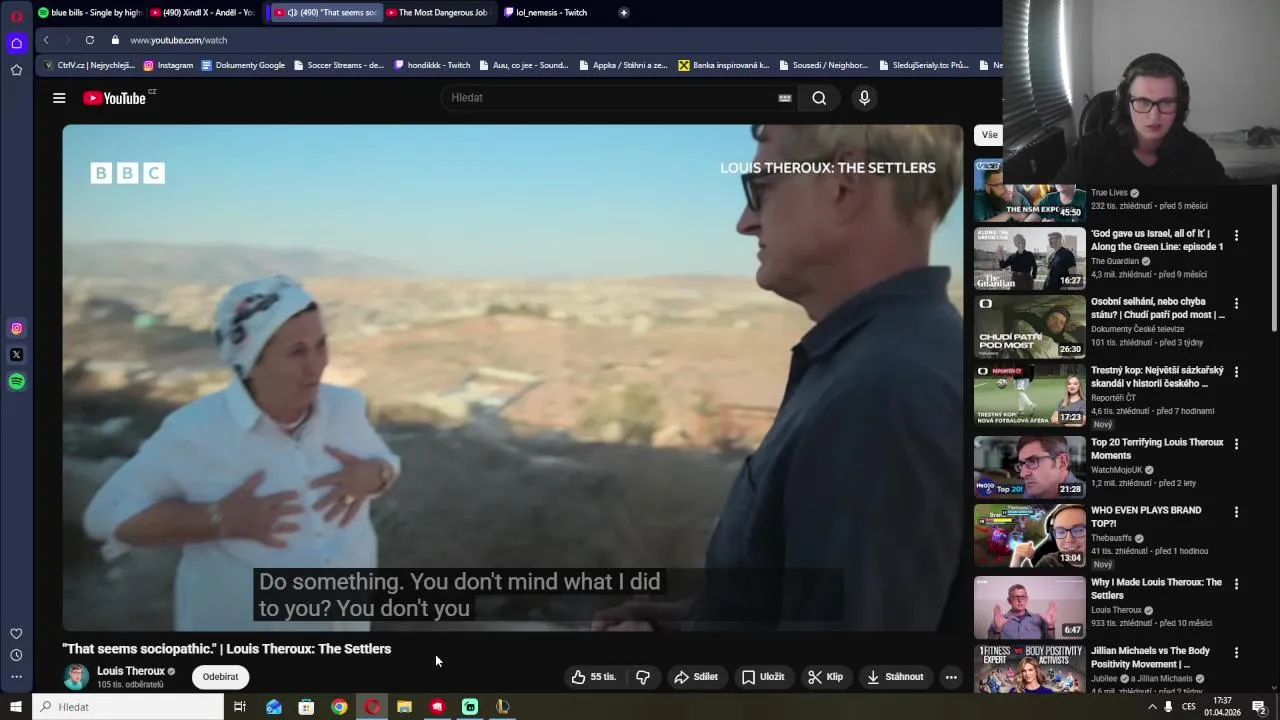Switch to 'blue bills' Spotify tab
This screenshot has width=1280, height=720.
tap(90, 13)
